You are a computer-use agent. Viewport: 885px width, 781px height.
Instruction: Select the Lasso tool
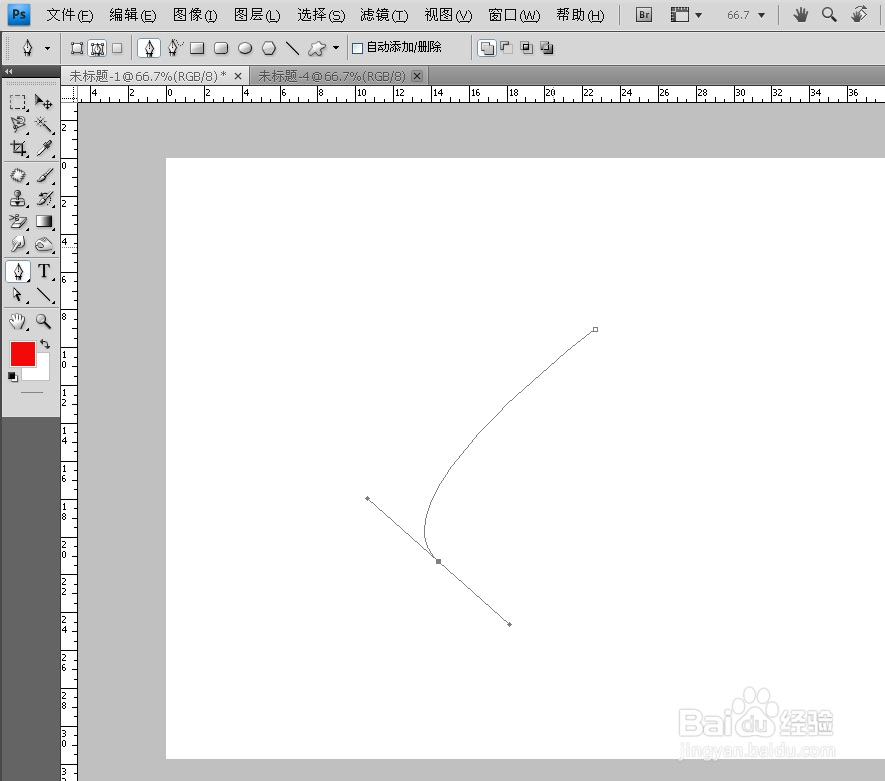point(17,125)
